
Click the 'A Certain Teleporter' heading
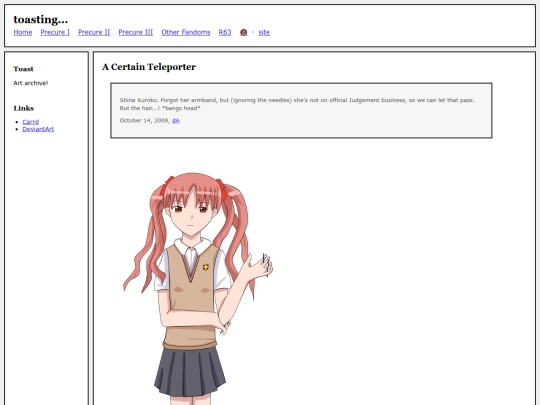149,67
